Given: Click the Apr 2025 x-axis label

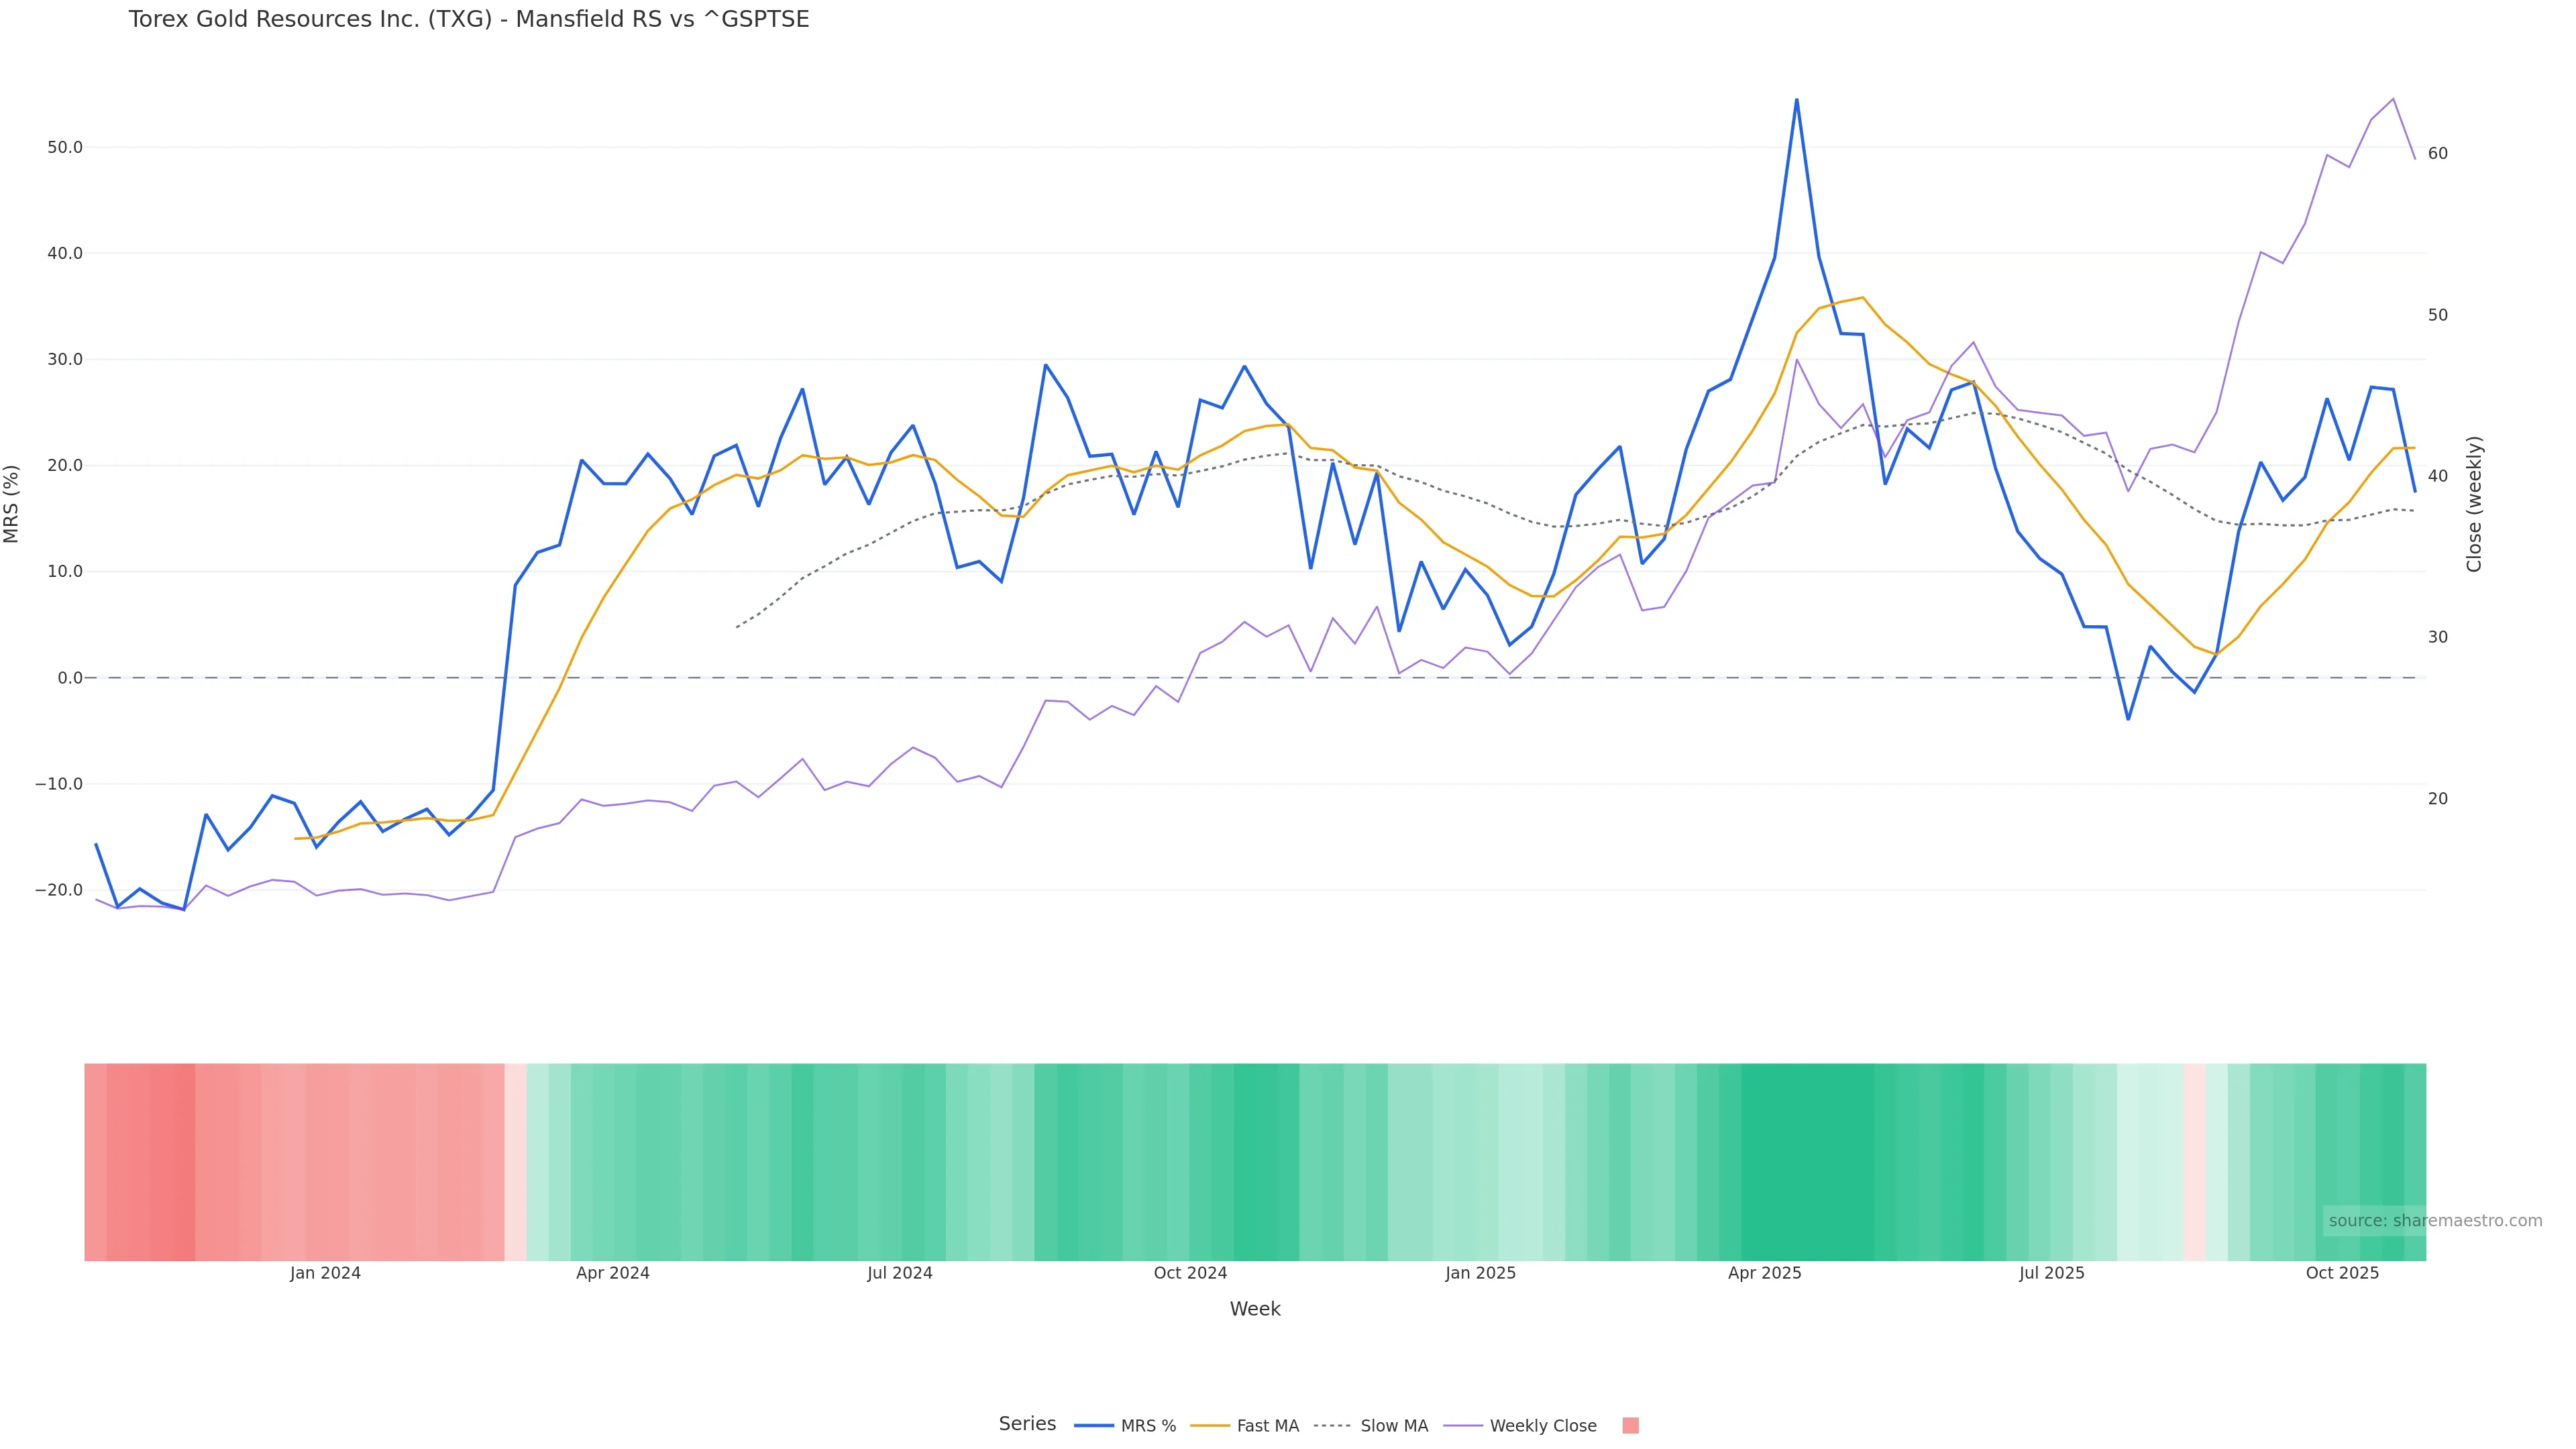Looking at the screenshot, I should (1764, 1273).
